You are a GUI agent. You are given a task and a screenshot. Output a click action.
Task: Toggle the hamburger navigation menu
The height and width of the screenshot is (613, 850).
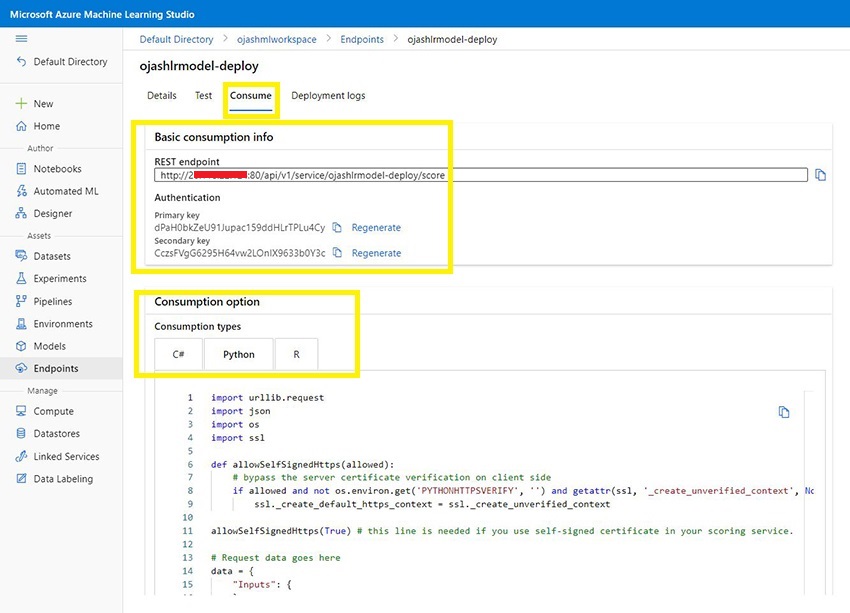(22, 38)
